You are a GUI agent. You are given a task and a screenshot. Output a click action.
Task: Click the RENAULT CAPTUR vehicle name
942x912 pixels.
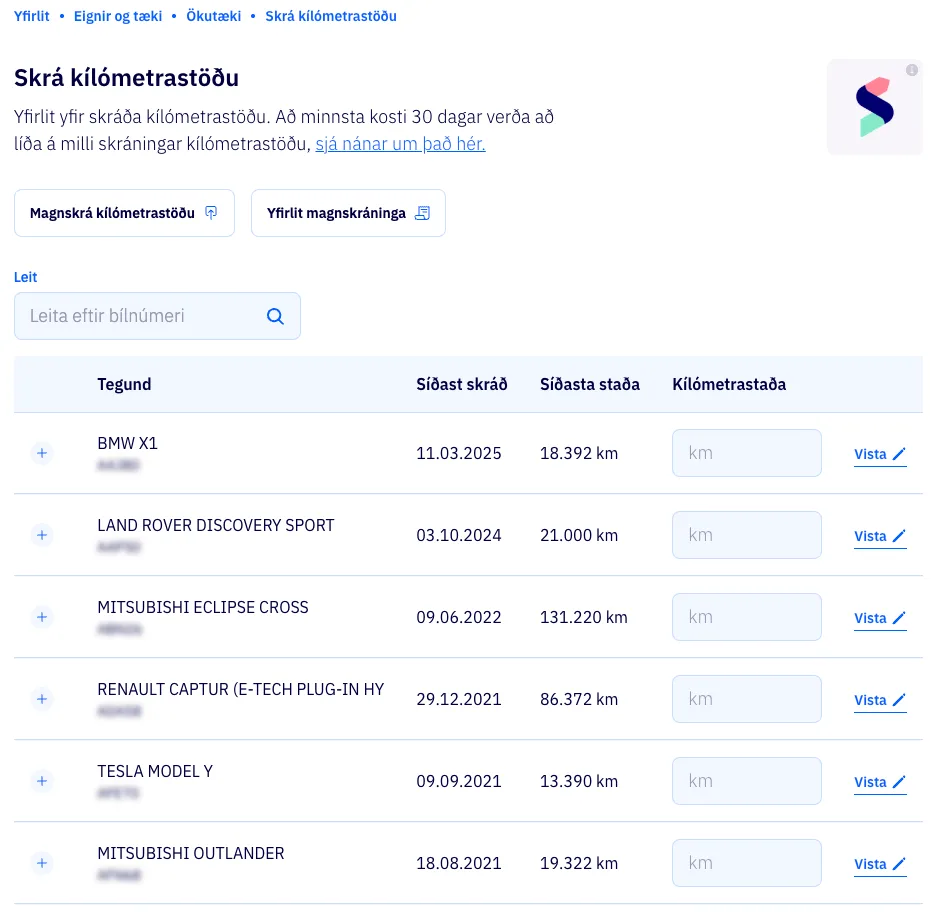point(240,689)
